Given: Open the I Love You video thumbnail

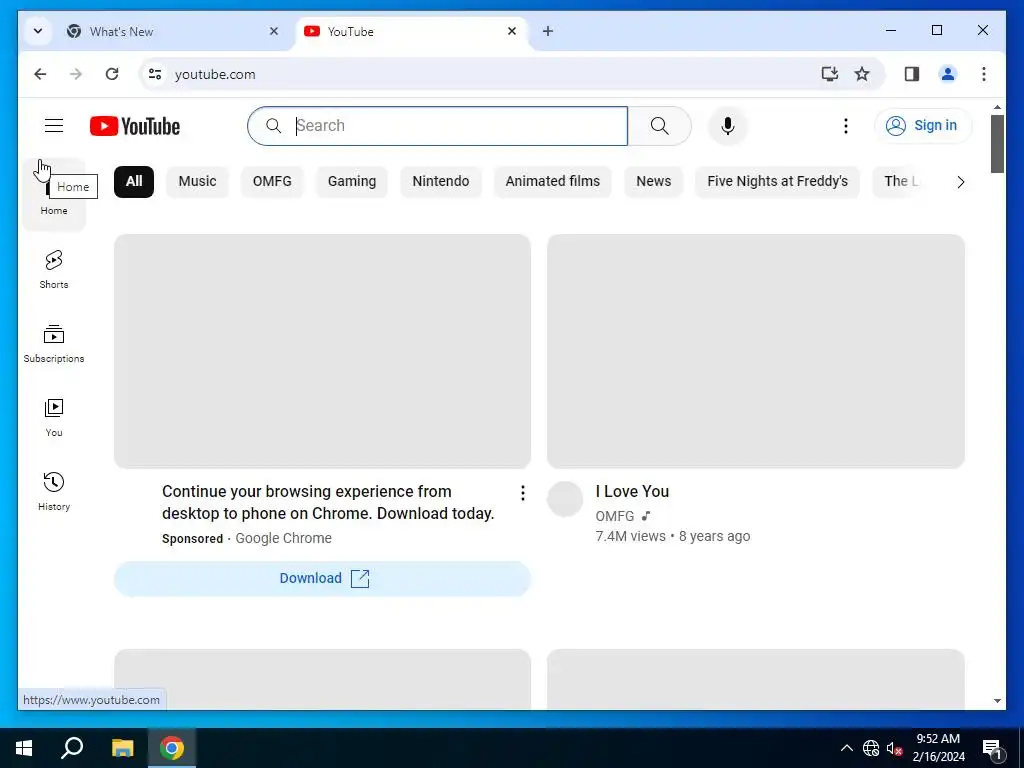Looking at the screenshot, I should tap(756, 351).
